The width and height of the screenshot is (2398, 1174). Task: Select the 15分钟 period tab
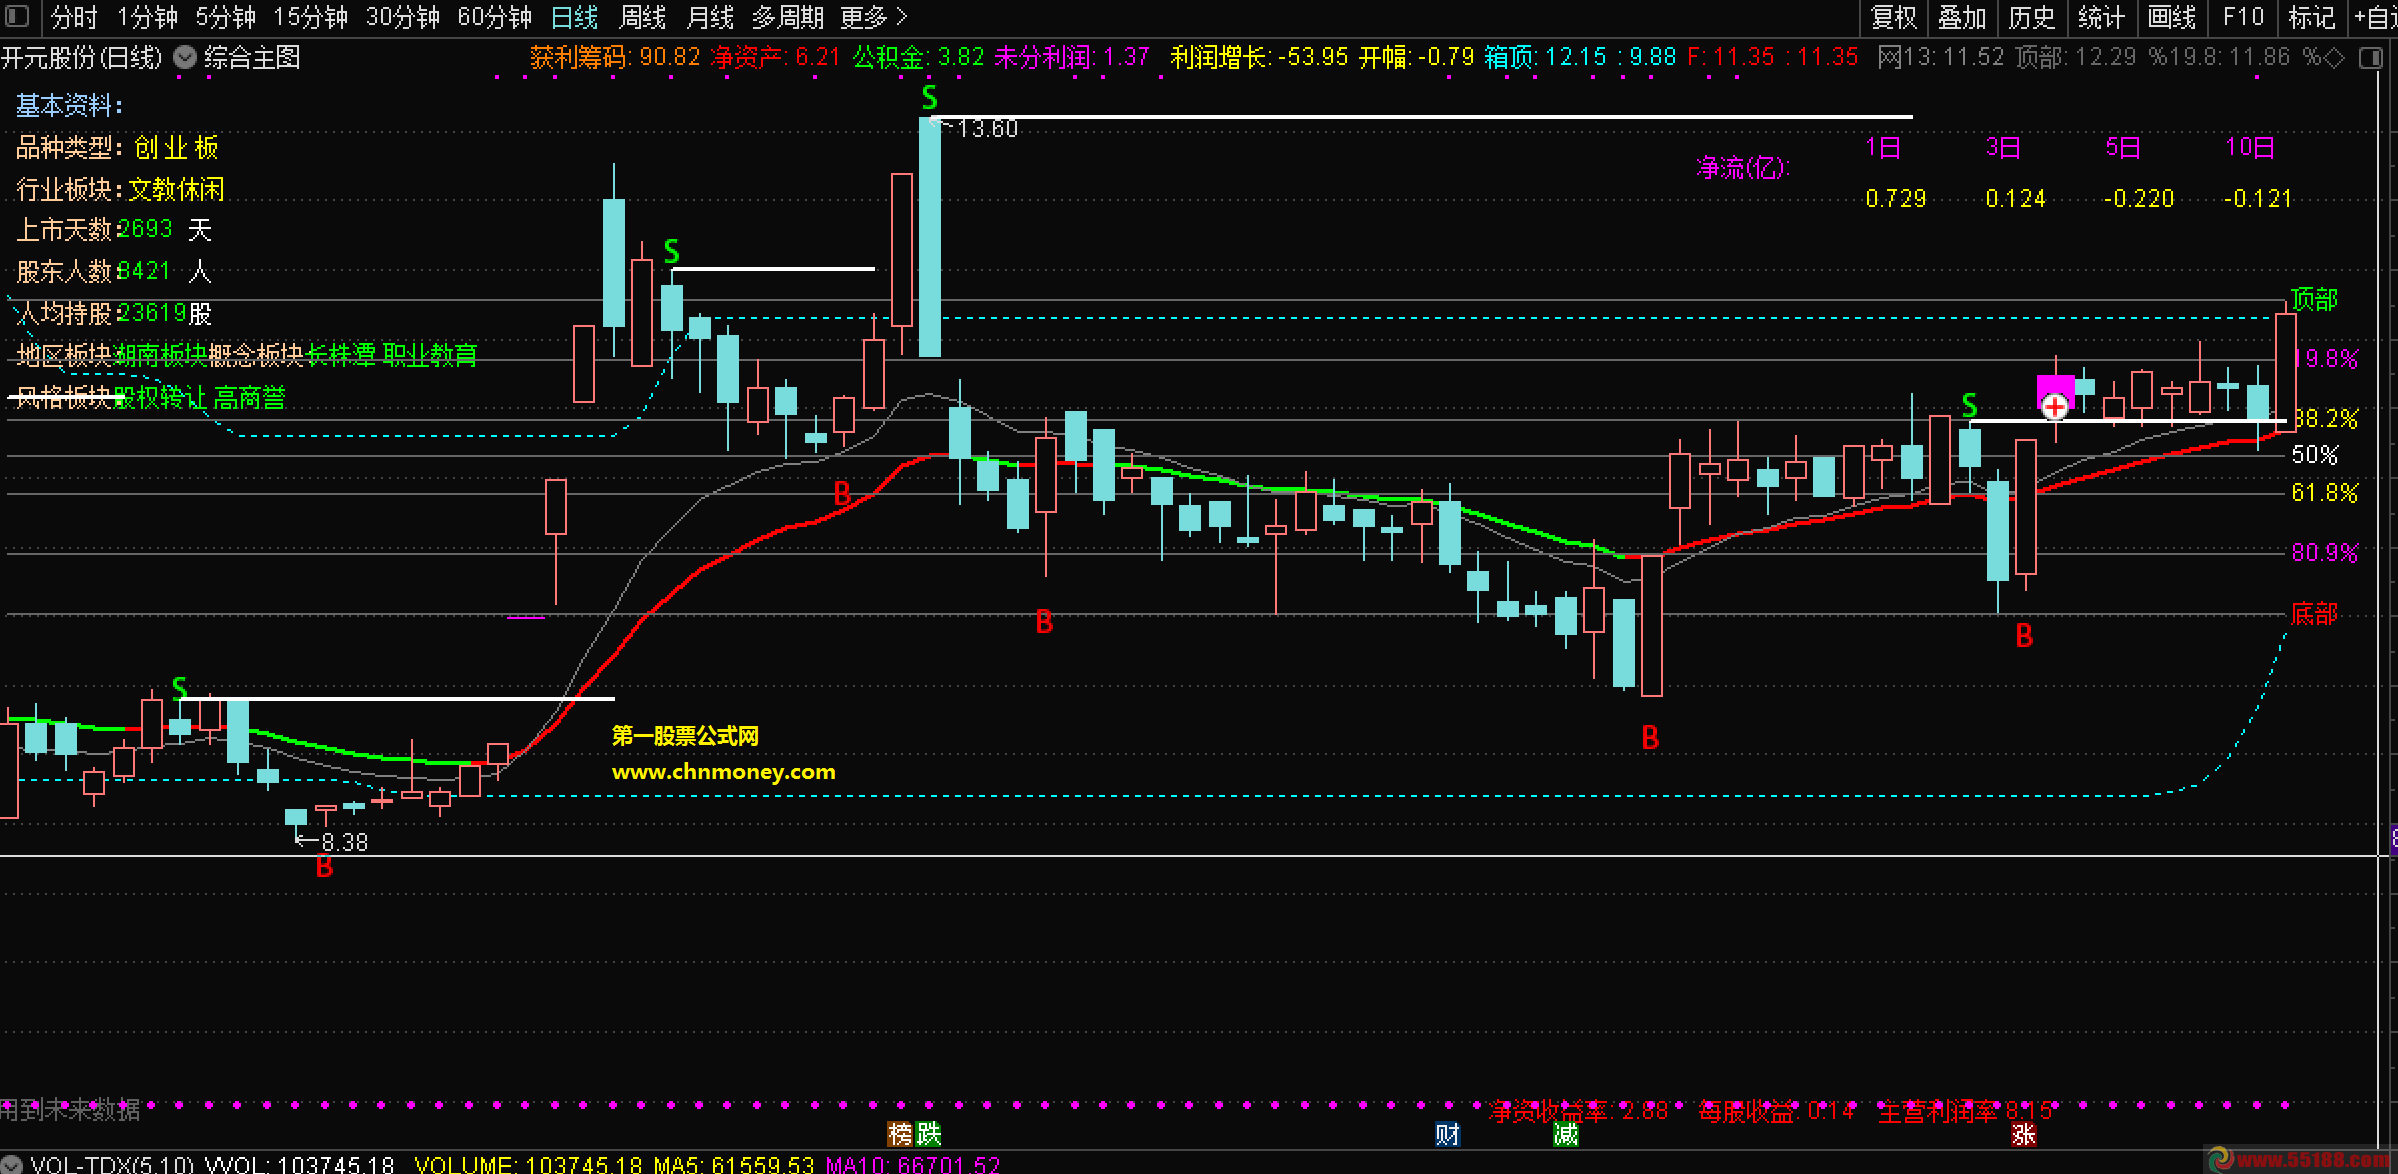coord(310,17)
